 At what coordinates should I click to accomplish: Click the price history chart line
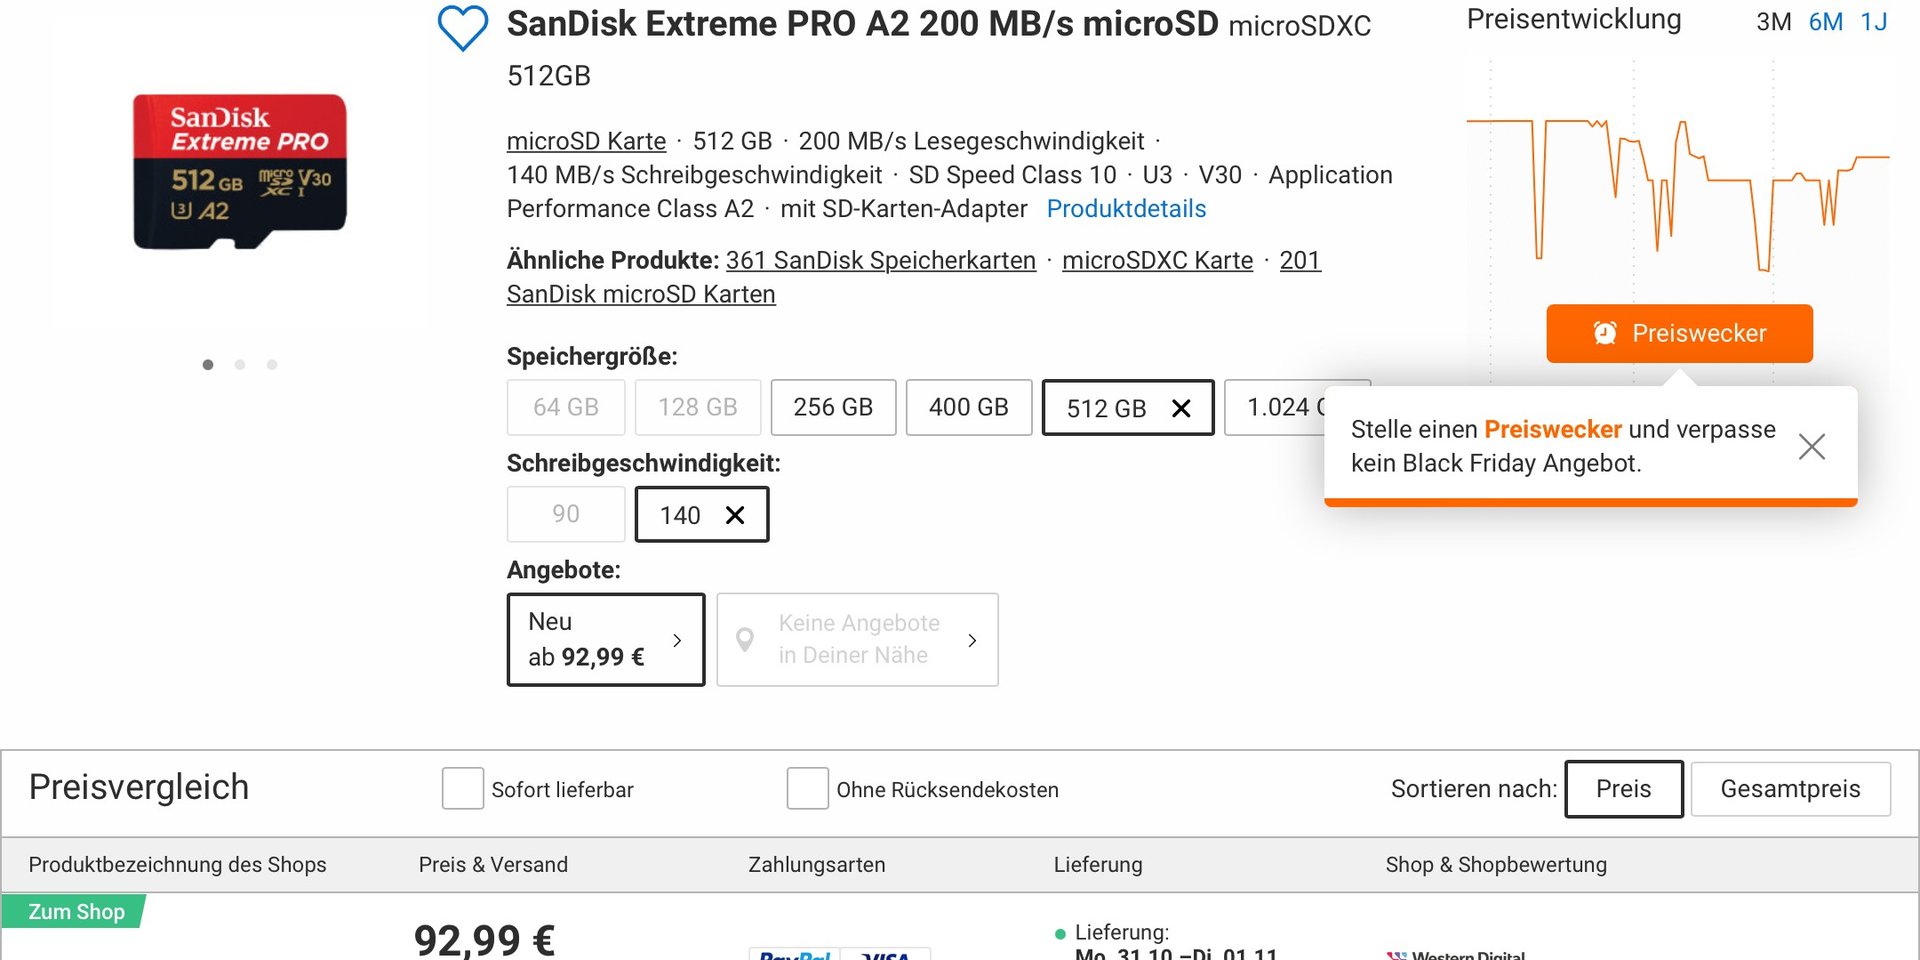pos(1678,190)
